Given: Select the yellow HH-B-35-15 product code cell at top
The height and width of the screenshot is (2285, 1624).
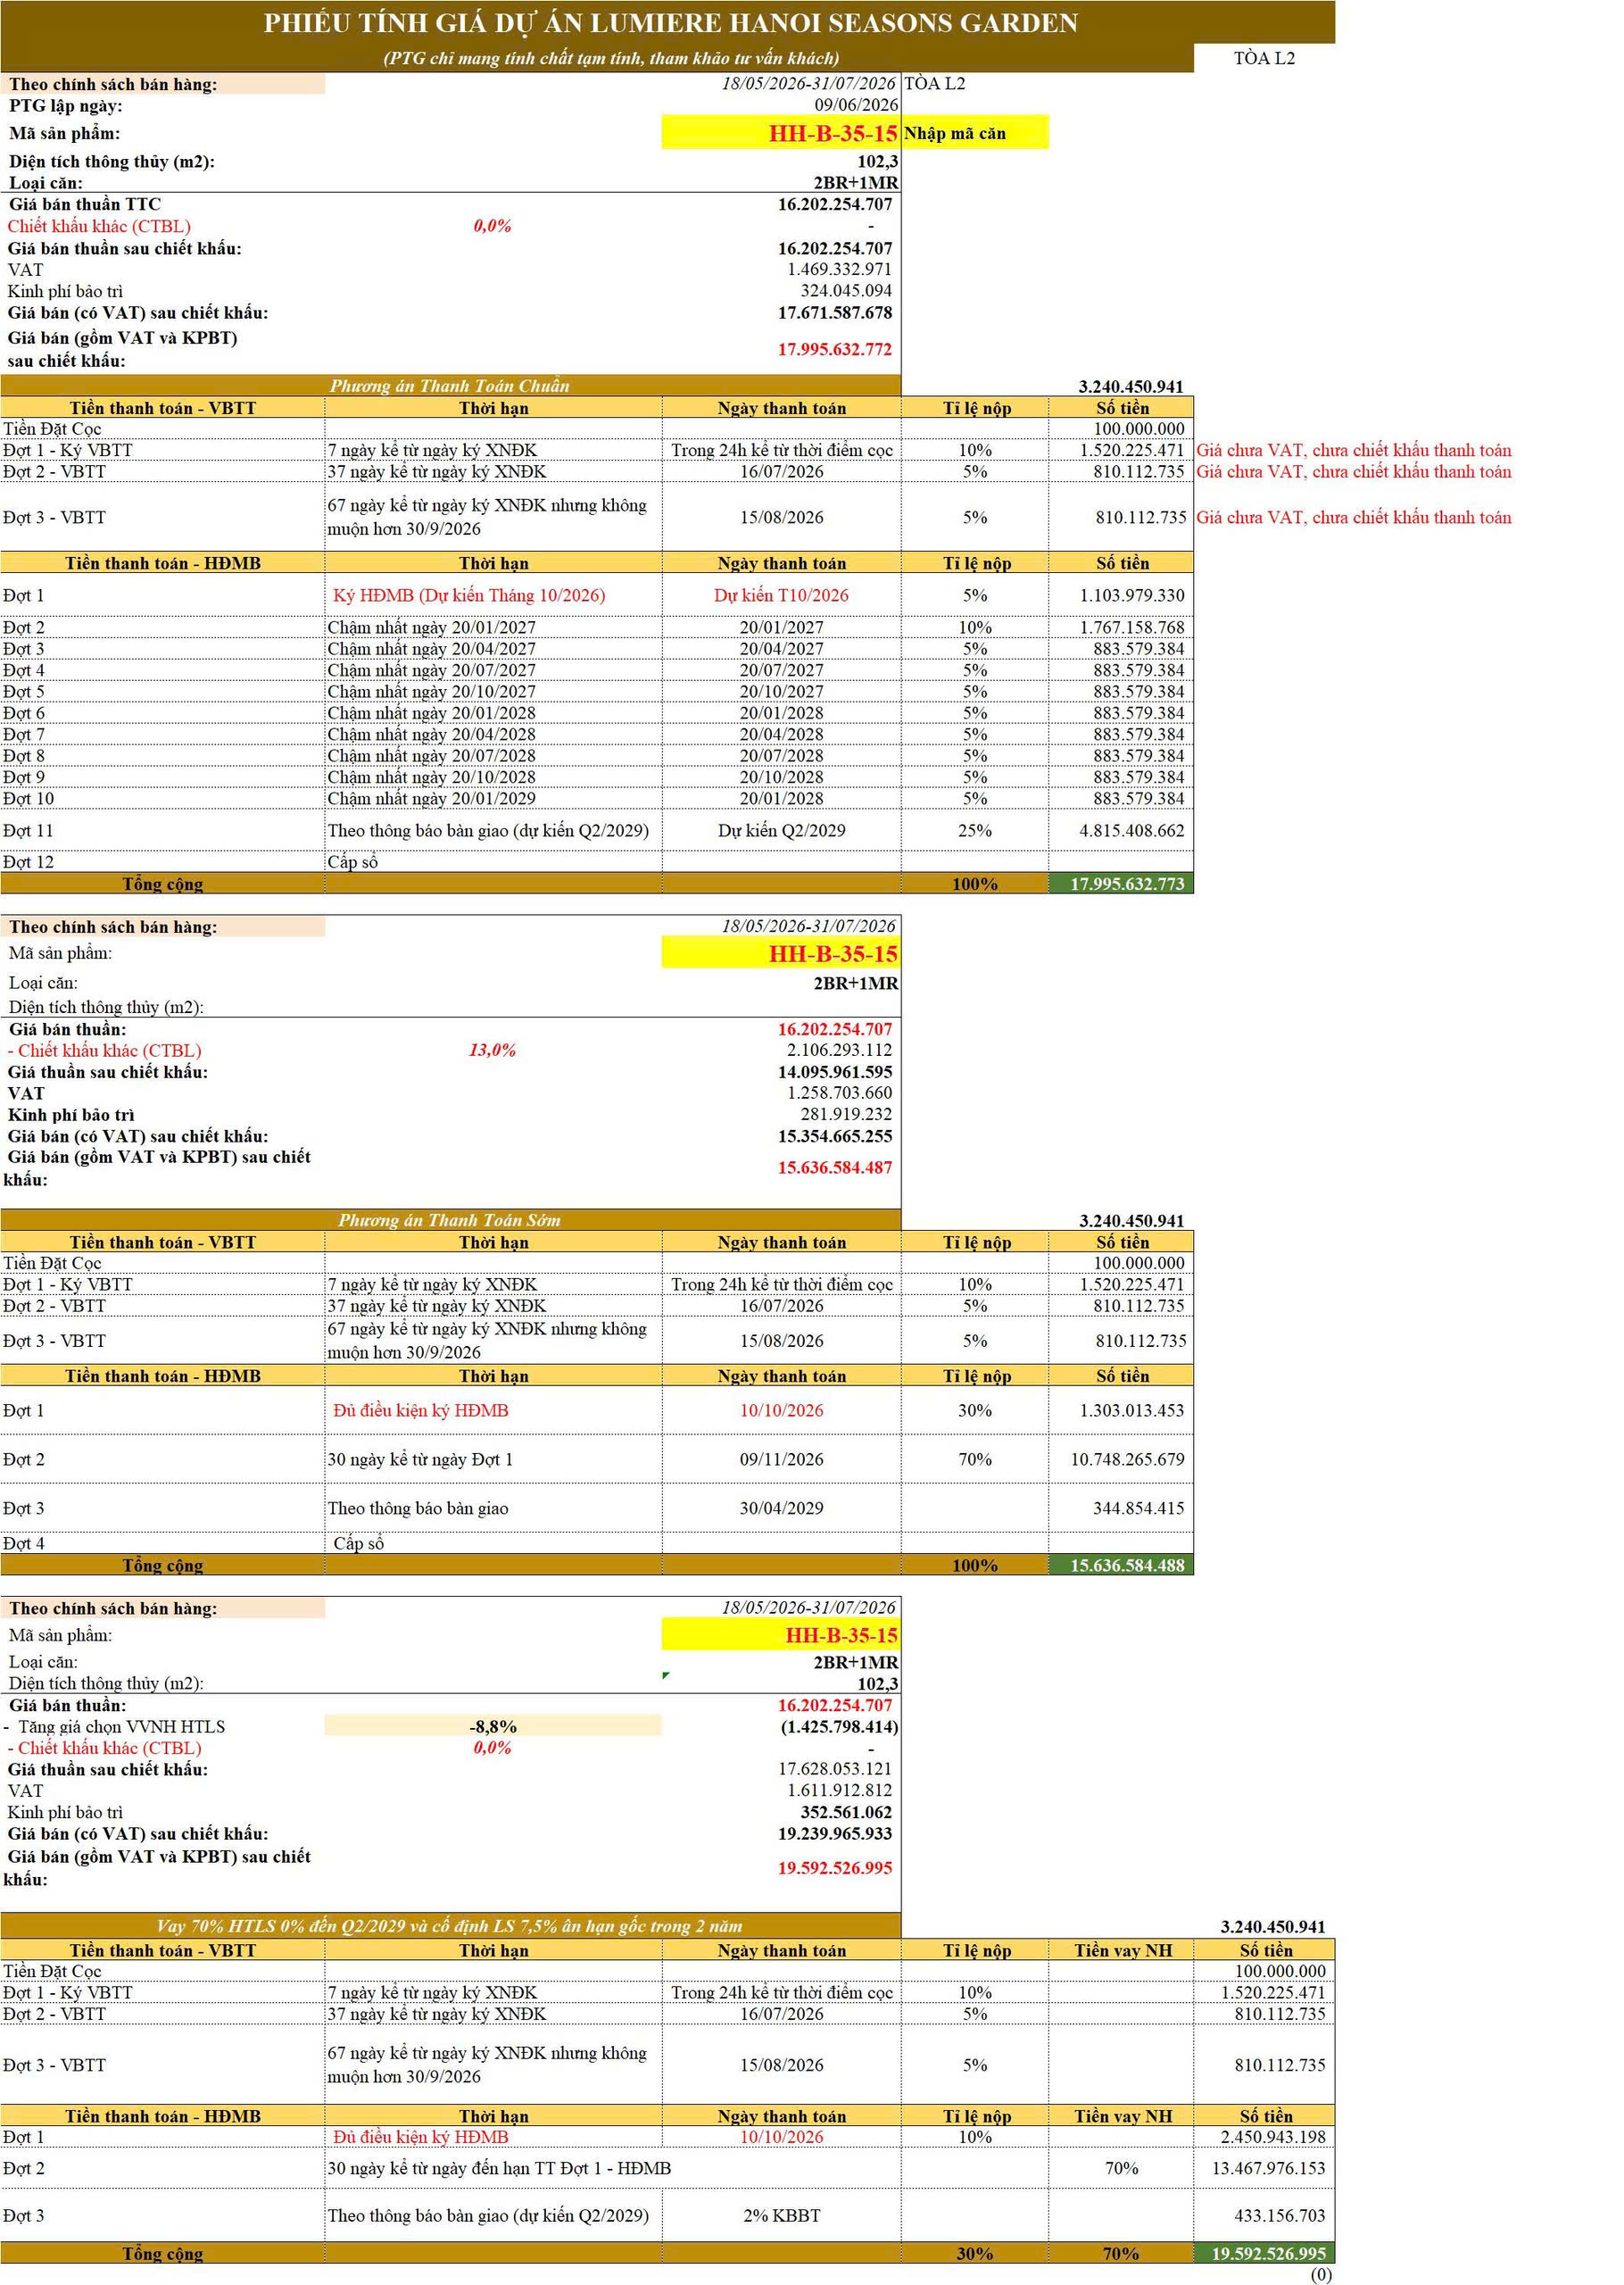Looking at the screenshot, I should coord(781,133).
